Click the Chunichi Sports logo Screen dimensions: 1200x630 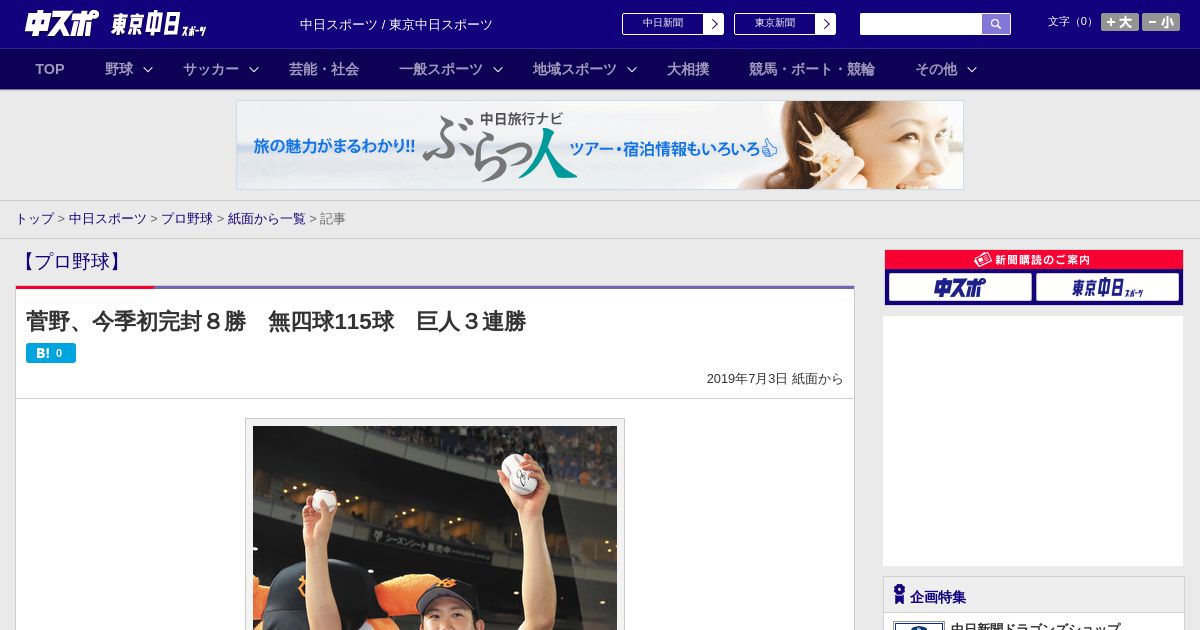point(62,23)
